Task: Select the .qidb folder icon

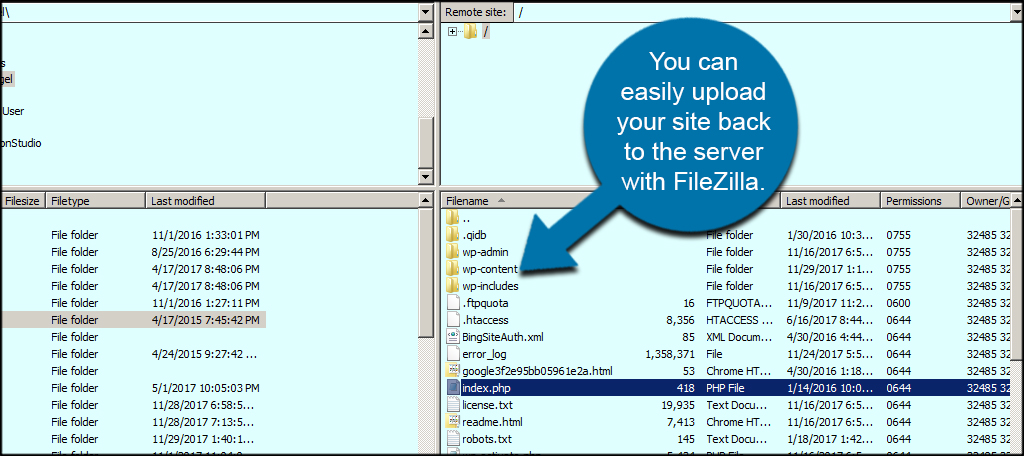Action: [453, 235]
